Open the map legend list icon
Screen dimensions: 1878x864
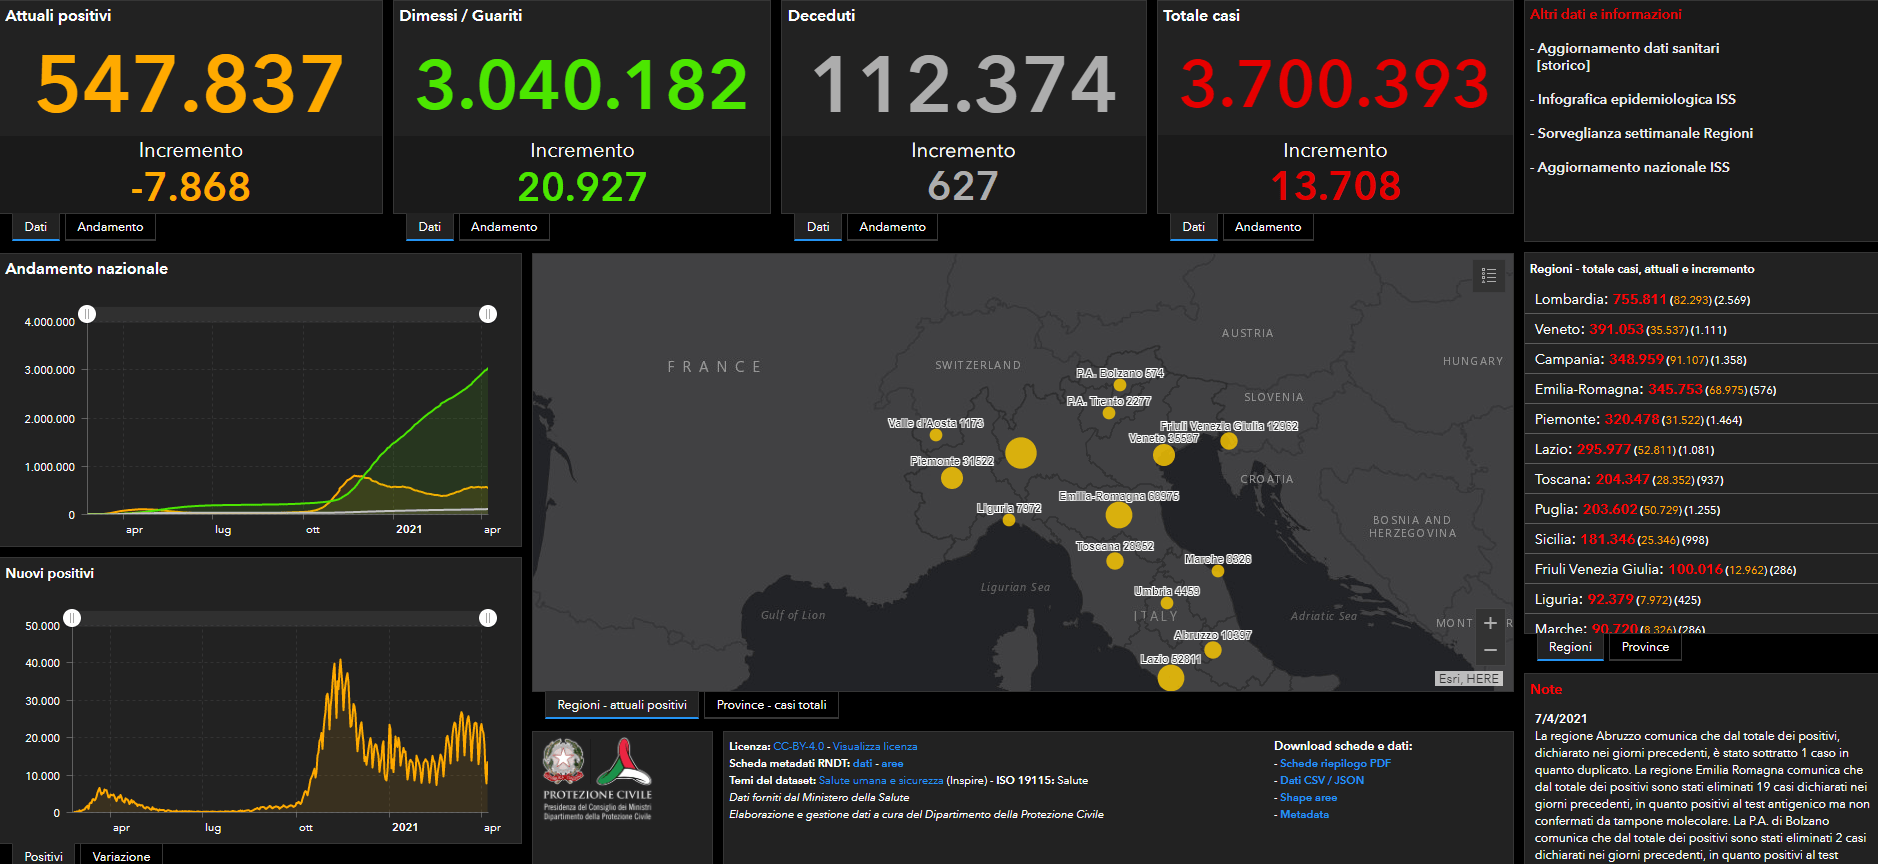pos(1488,276)
